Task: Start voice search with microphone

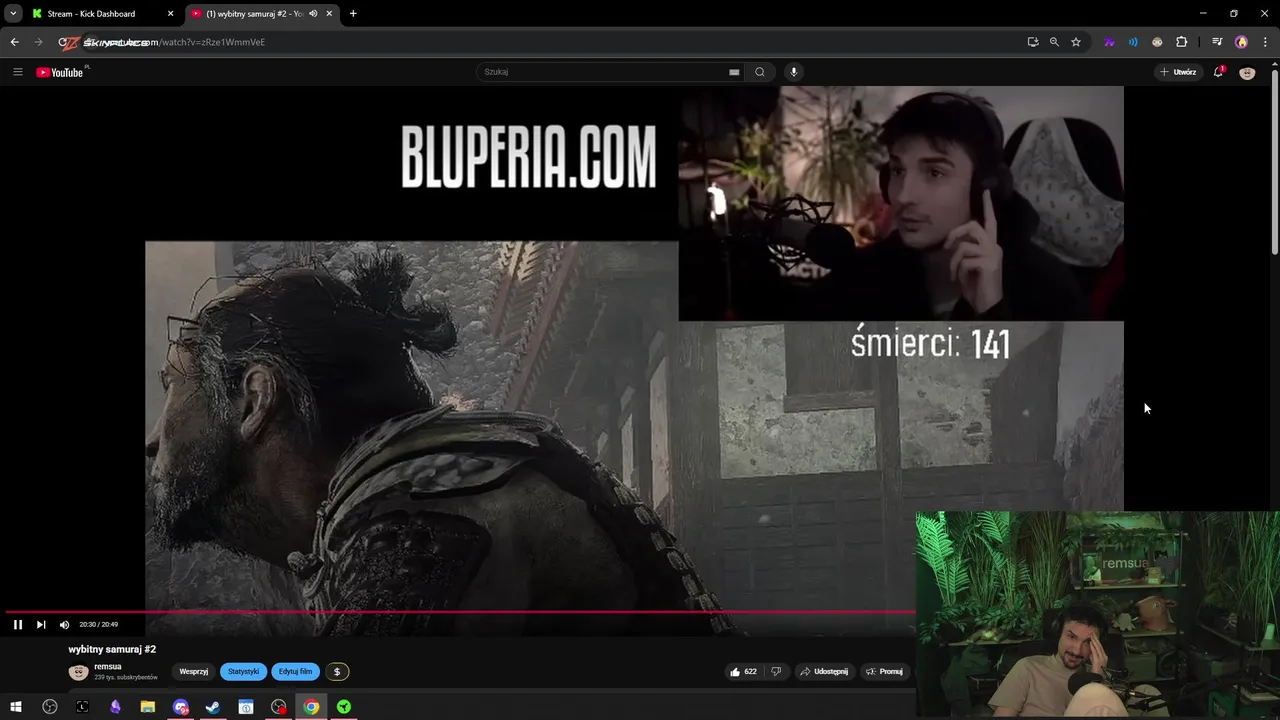Action: pyautogui.click(x=794, y=72)
